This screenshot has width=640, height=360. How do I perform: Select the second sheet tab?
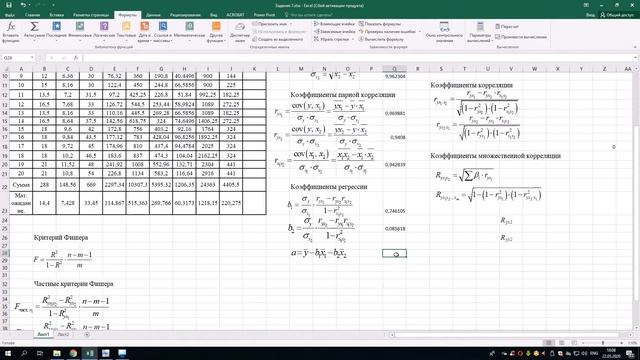point(63,335)
